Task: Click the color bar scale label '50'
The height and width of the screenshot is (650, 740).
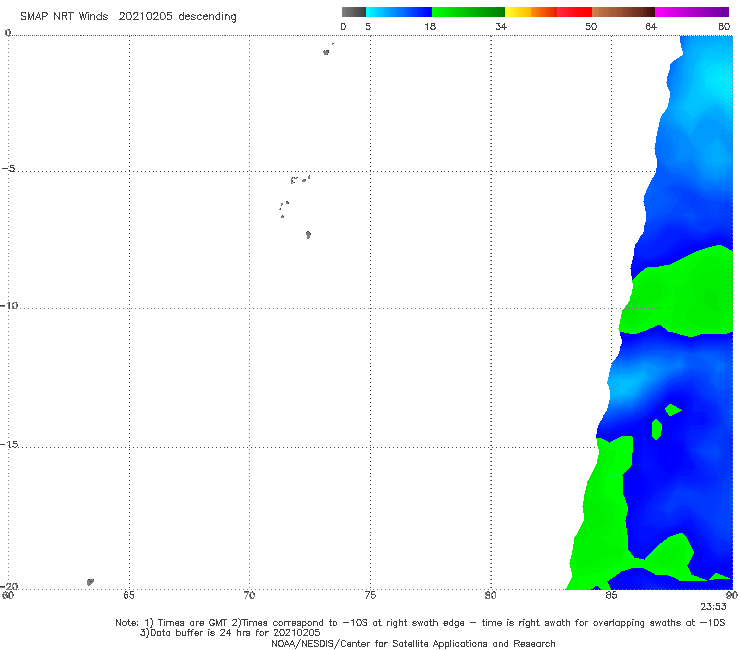Action: coord(591,26)
